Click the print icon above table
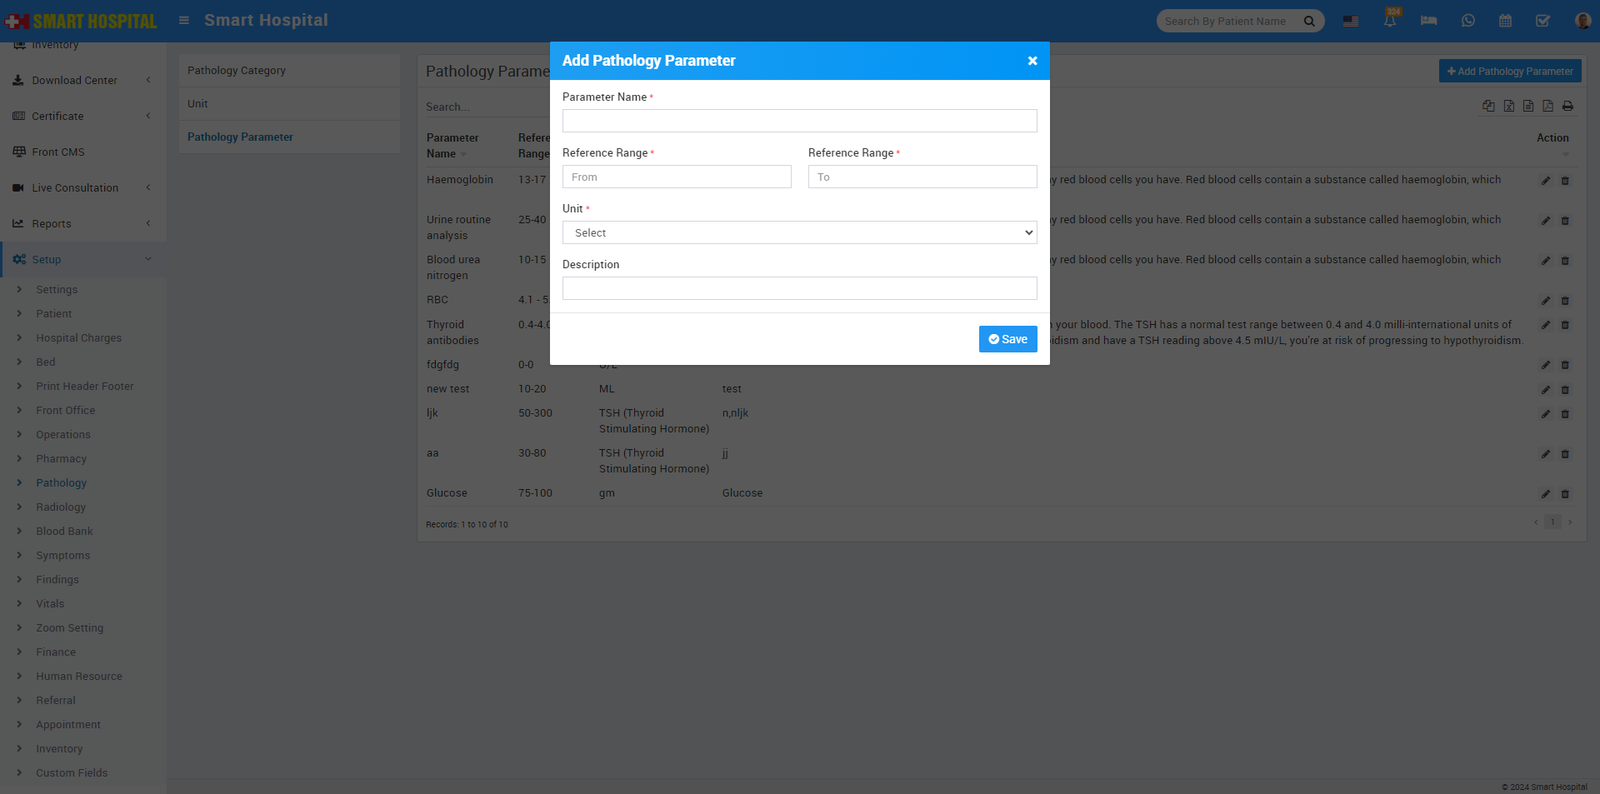Viewport: 1600px width, 794px height. tap(1567, 106)
